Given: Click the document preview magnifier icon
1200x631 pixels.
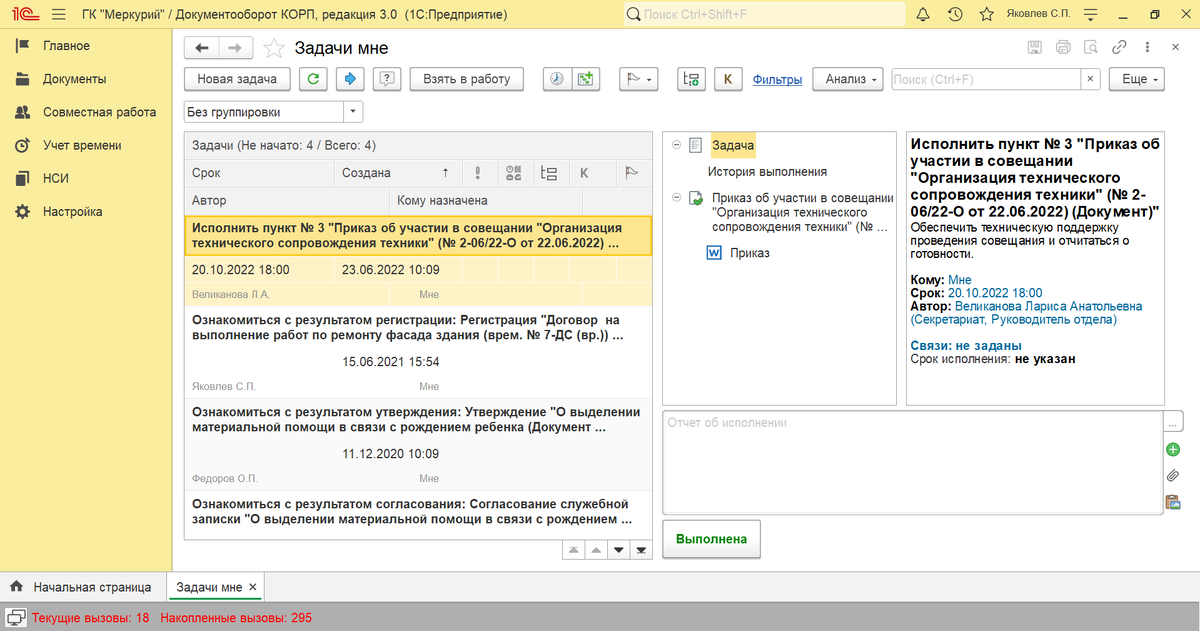Looking at the screenshot, I should click(1091, 47).
